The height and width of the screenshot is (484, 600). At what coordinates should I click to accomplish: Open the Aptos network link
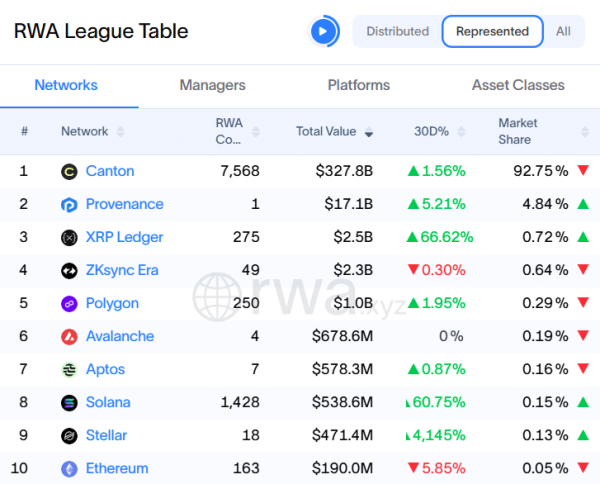coord(105,369)
